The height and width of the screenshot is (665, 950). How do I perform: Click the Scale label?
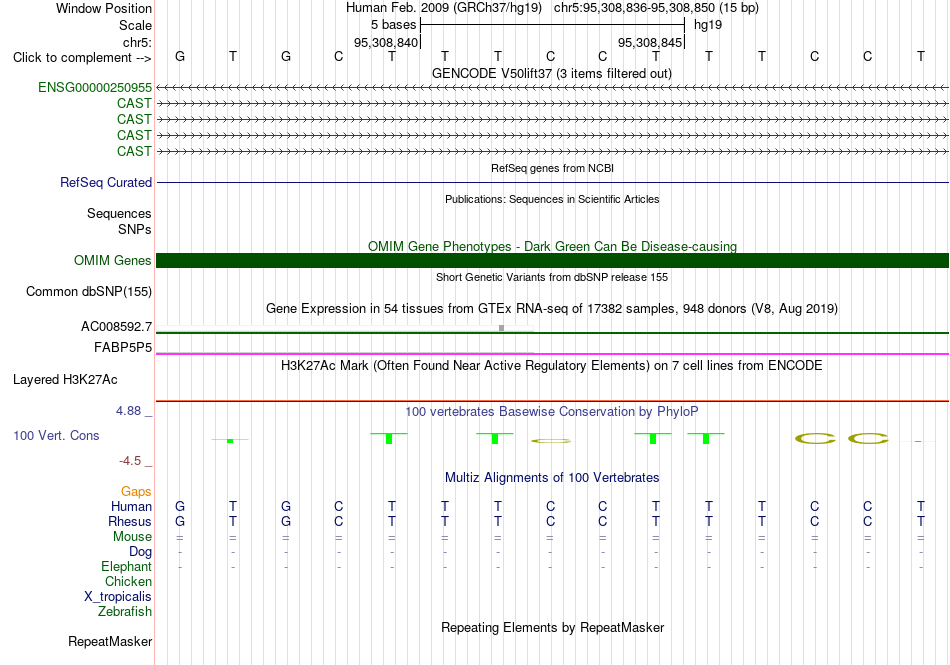point(135,25)
